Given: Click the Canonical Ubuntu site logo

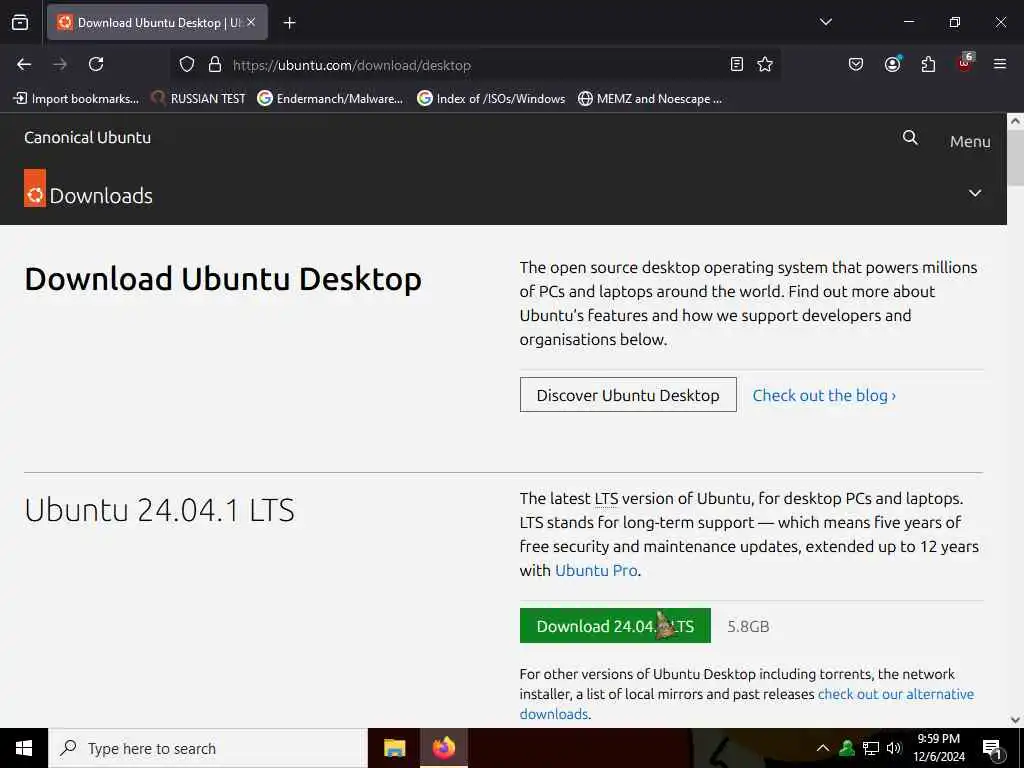Looking at the screenshot, I should 88,137.
